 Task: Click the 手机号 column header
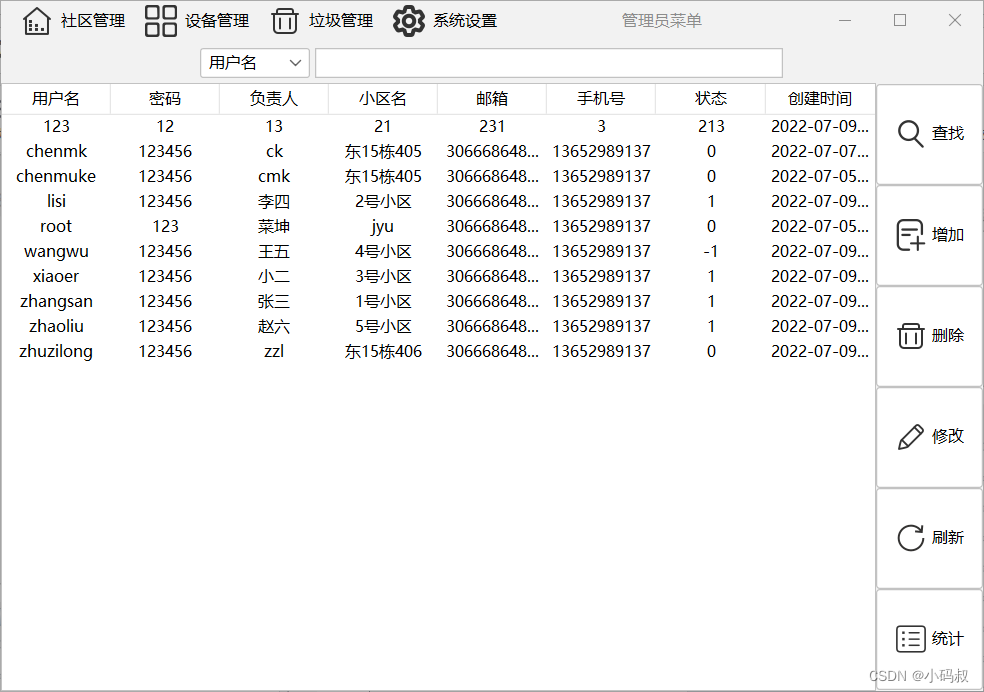[601, 99]
